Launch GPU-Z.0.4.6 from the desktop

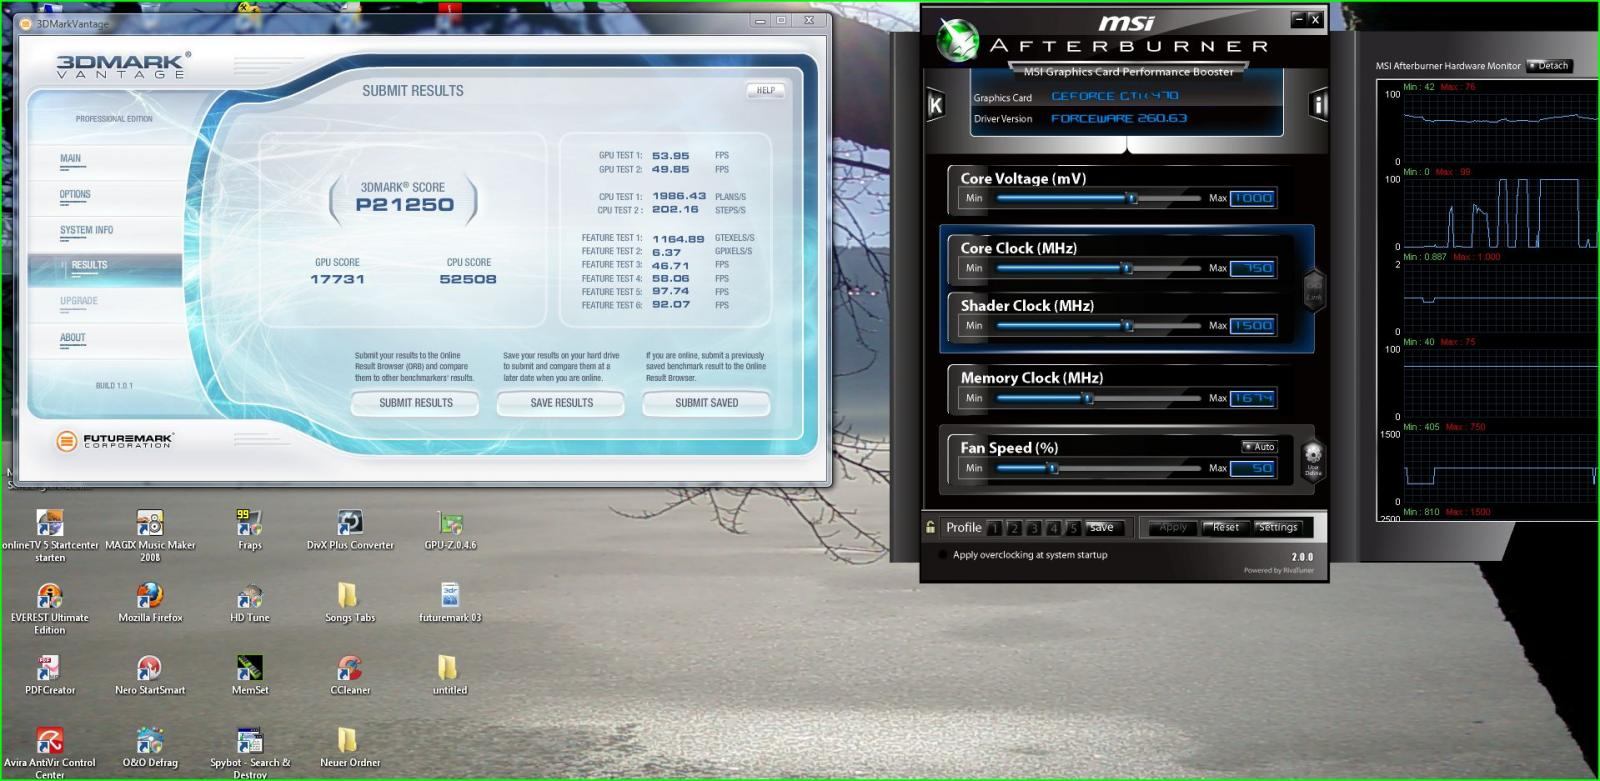450,523
